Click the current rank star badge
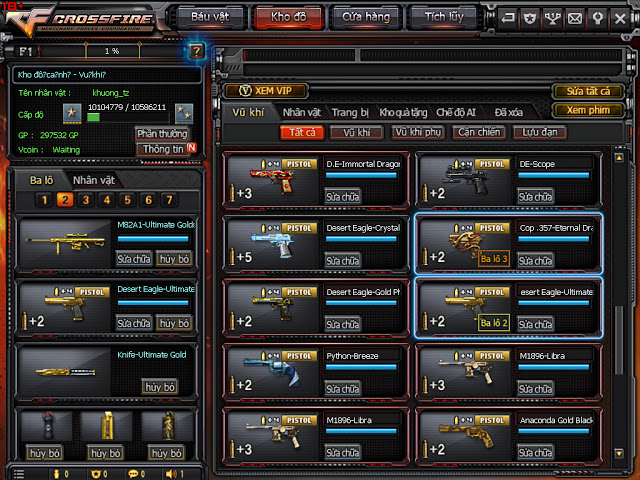This screenshot has width=640, height=480. click(x=72, y=113)
